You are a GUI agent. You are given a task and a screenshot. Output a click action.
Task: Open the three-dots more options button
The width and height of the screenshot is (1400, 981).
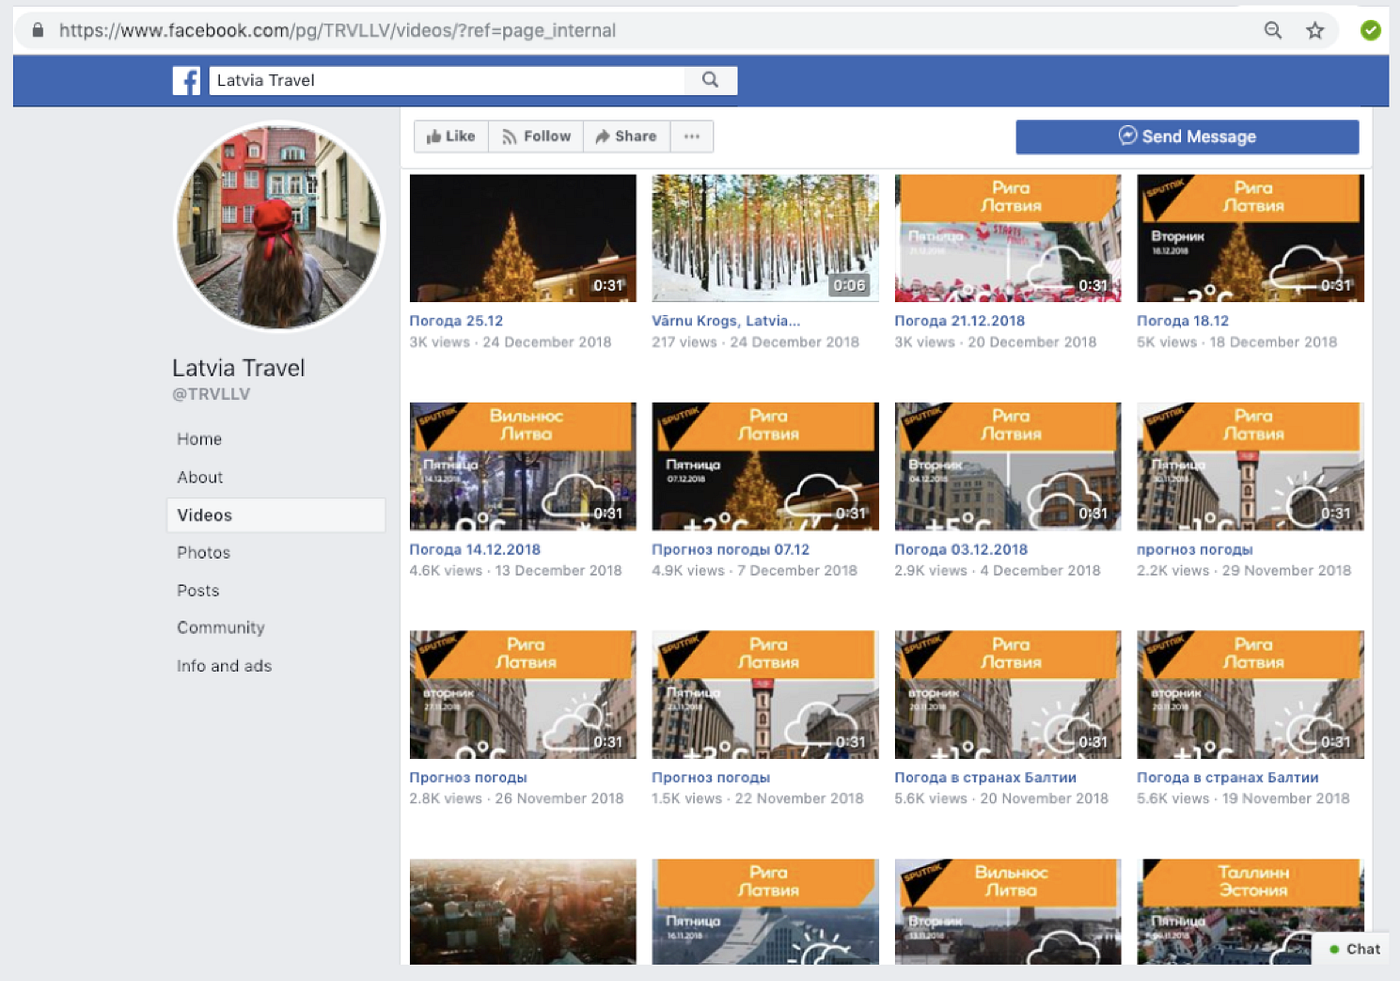point(692,136)
